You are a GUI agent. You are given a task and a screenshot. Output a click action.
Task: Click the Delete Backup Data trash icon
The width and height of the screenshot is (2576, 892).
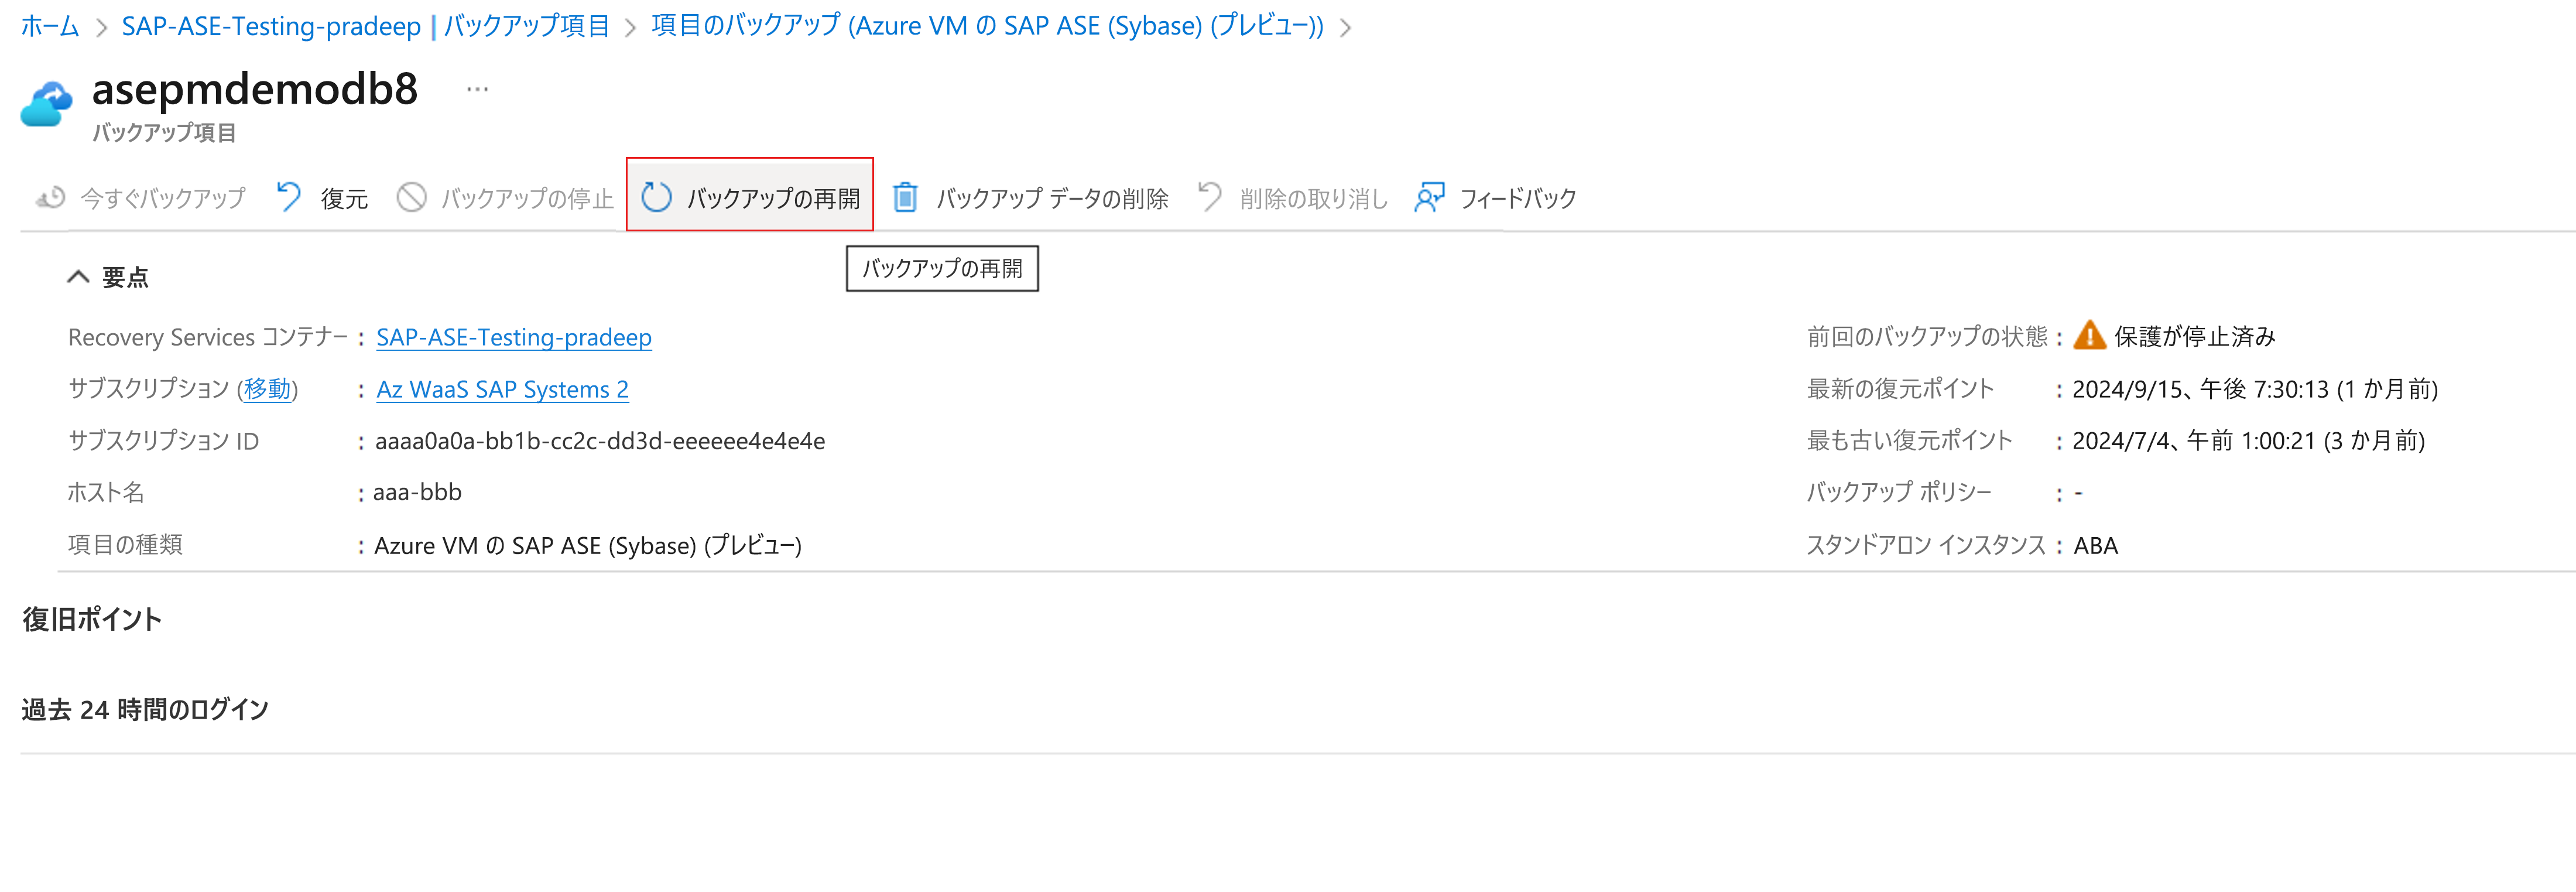tap(905, 197)
